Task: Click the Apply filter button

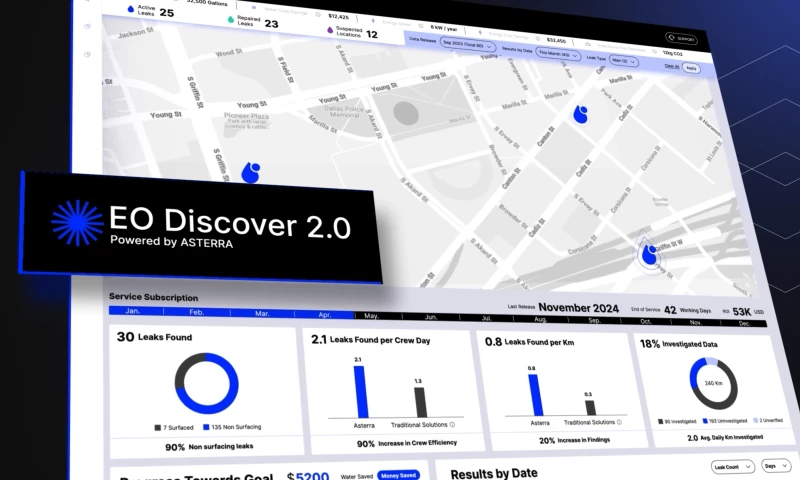Action: tap(691, 68)
